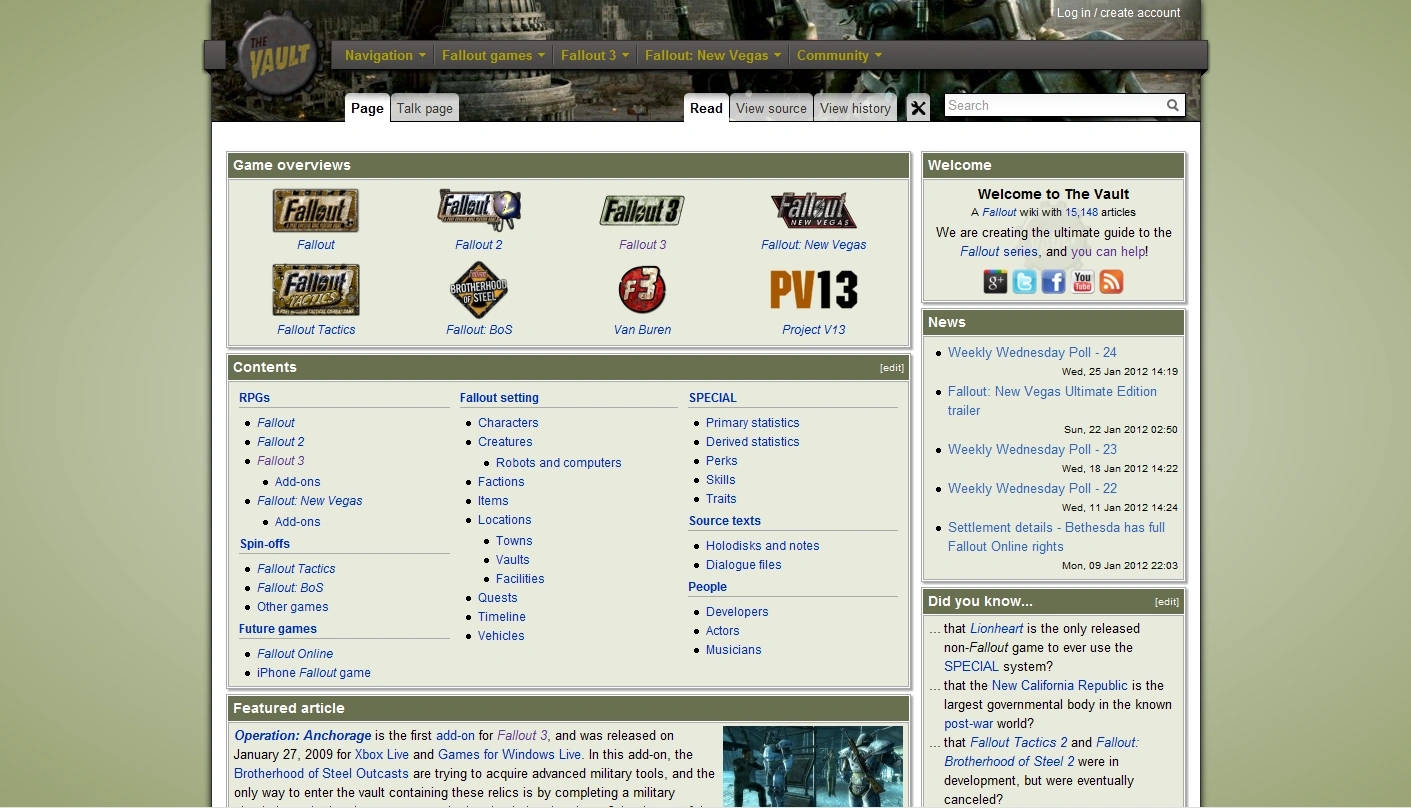Open New Vegas Ultimate Edition trailer news

click(1052, 401)
